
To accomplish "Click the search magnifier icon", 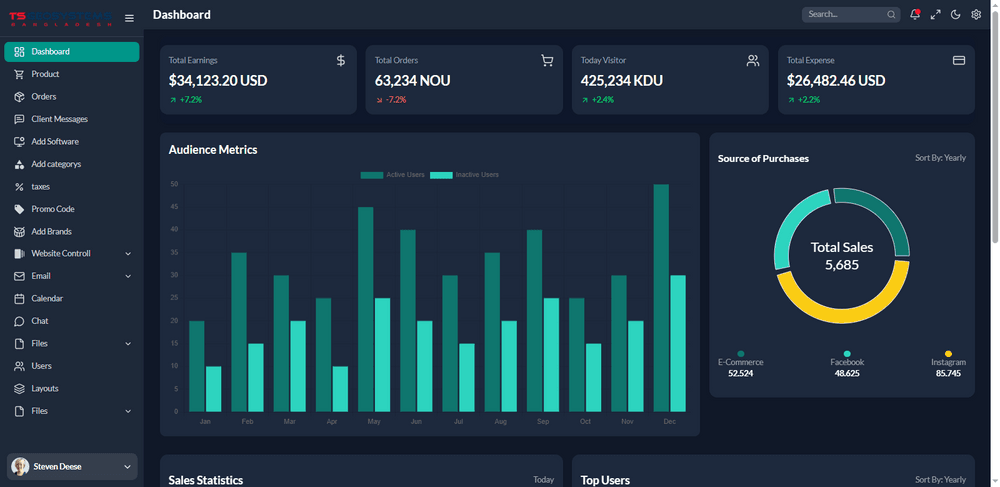I will coord(891,15).
